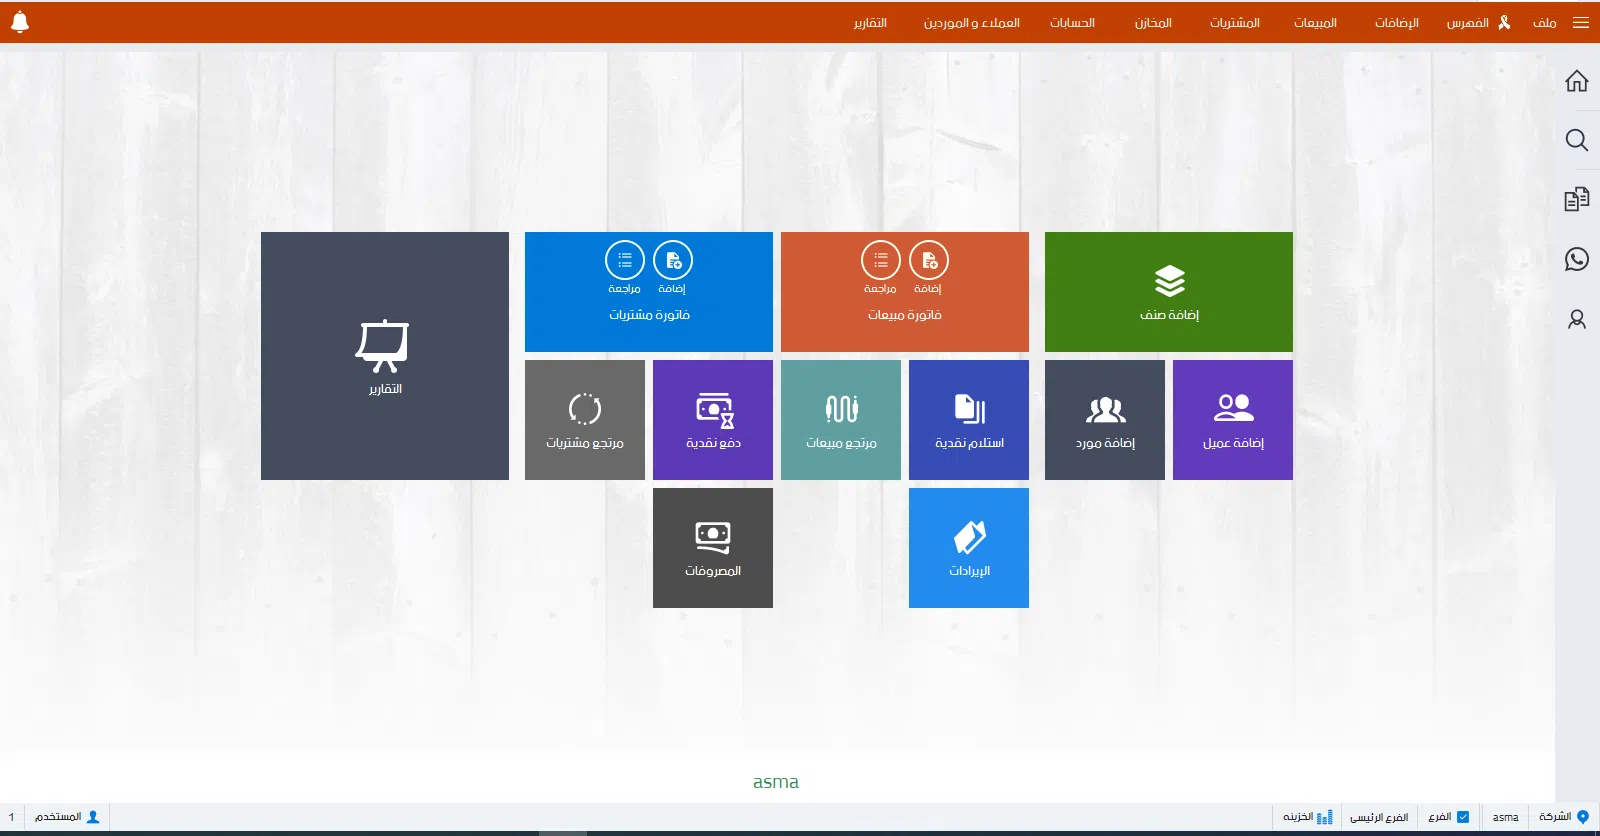Open the التقارير large tile
The height and width of the screenshot is (836, 1600).
(x=385, y=356)
